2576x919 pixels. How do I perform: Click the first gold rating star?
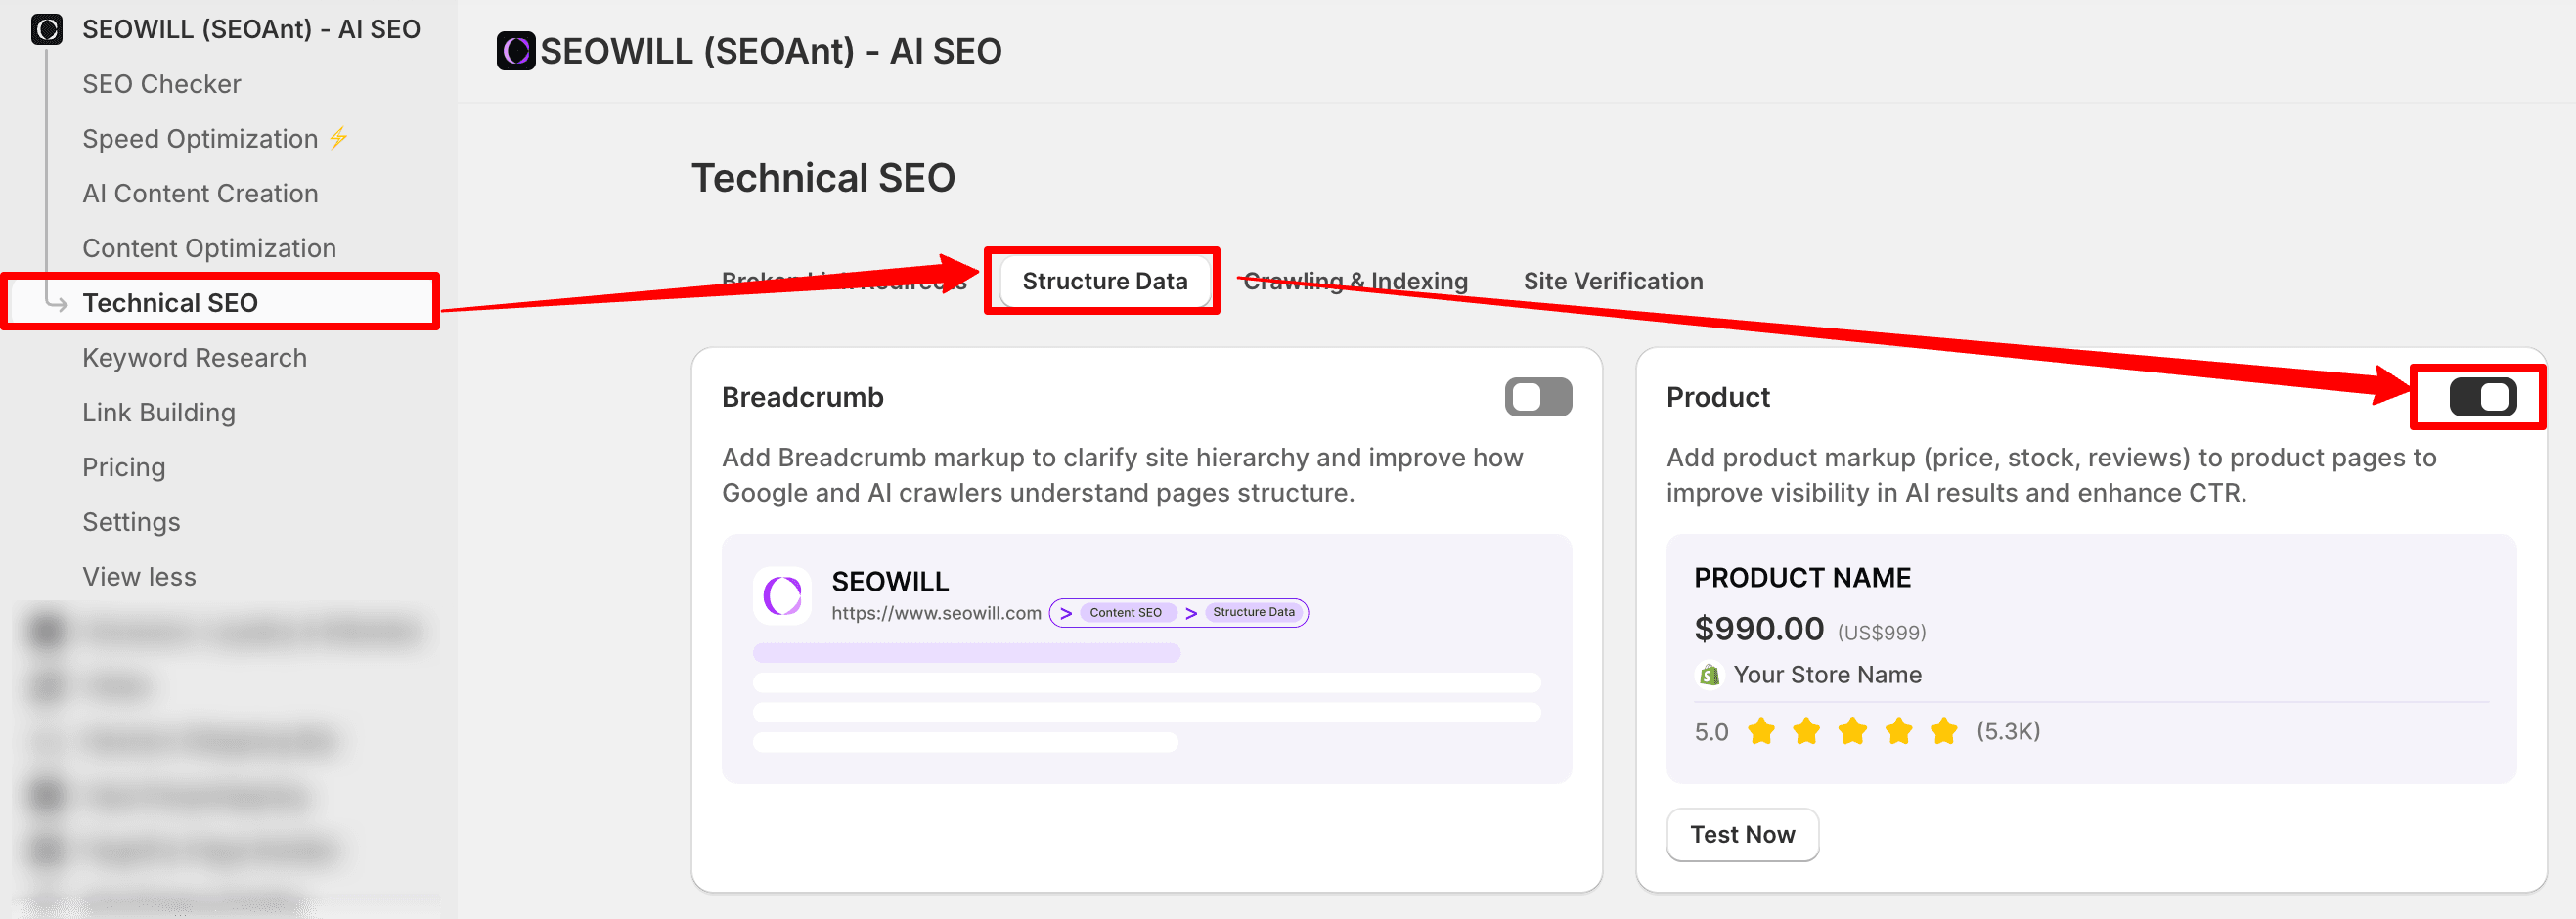click(1761, 731)
